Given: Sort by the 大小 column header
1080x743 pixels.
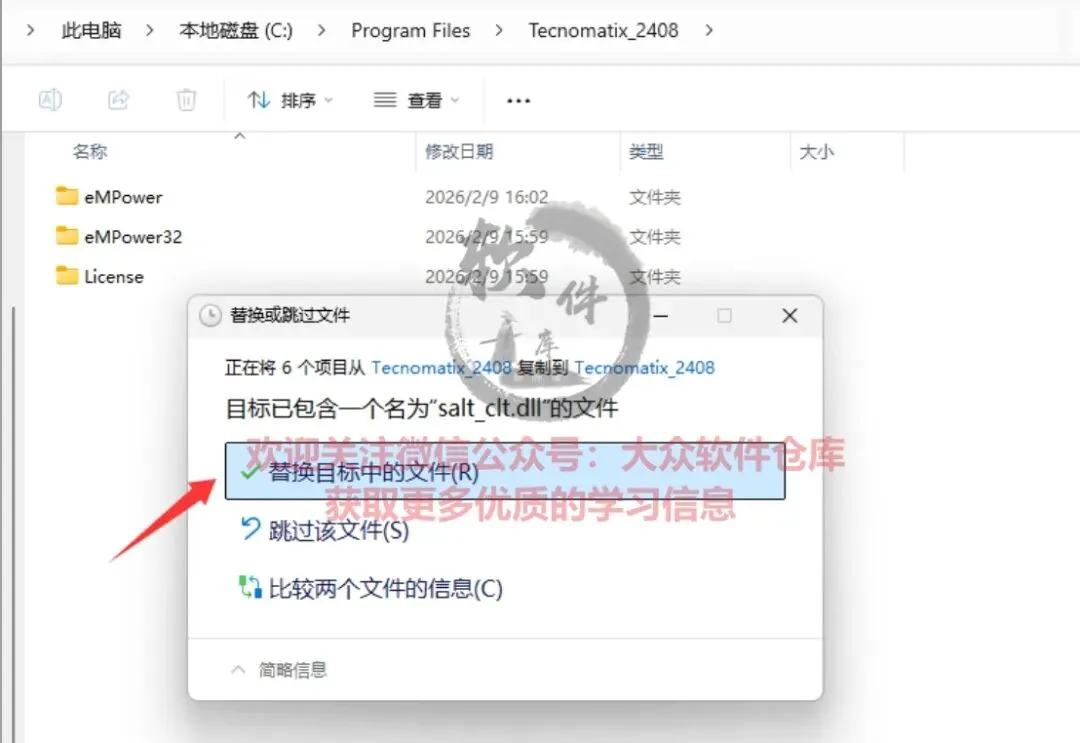Looking at the screenshot, I should (817, 151).
